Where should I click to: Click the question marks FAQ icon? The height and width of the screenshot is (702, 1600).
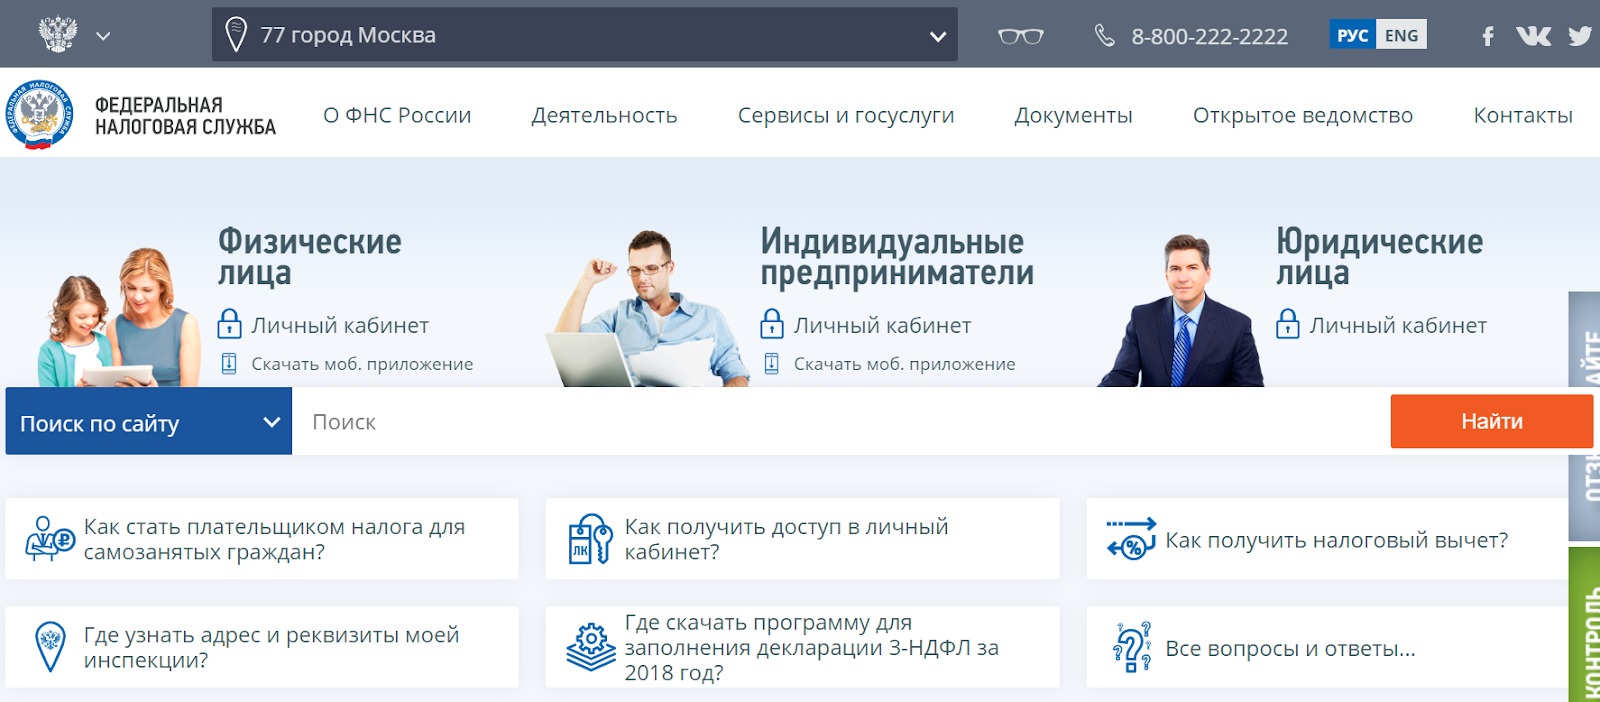(1131, 647)
